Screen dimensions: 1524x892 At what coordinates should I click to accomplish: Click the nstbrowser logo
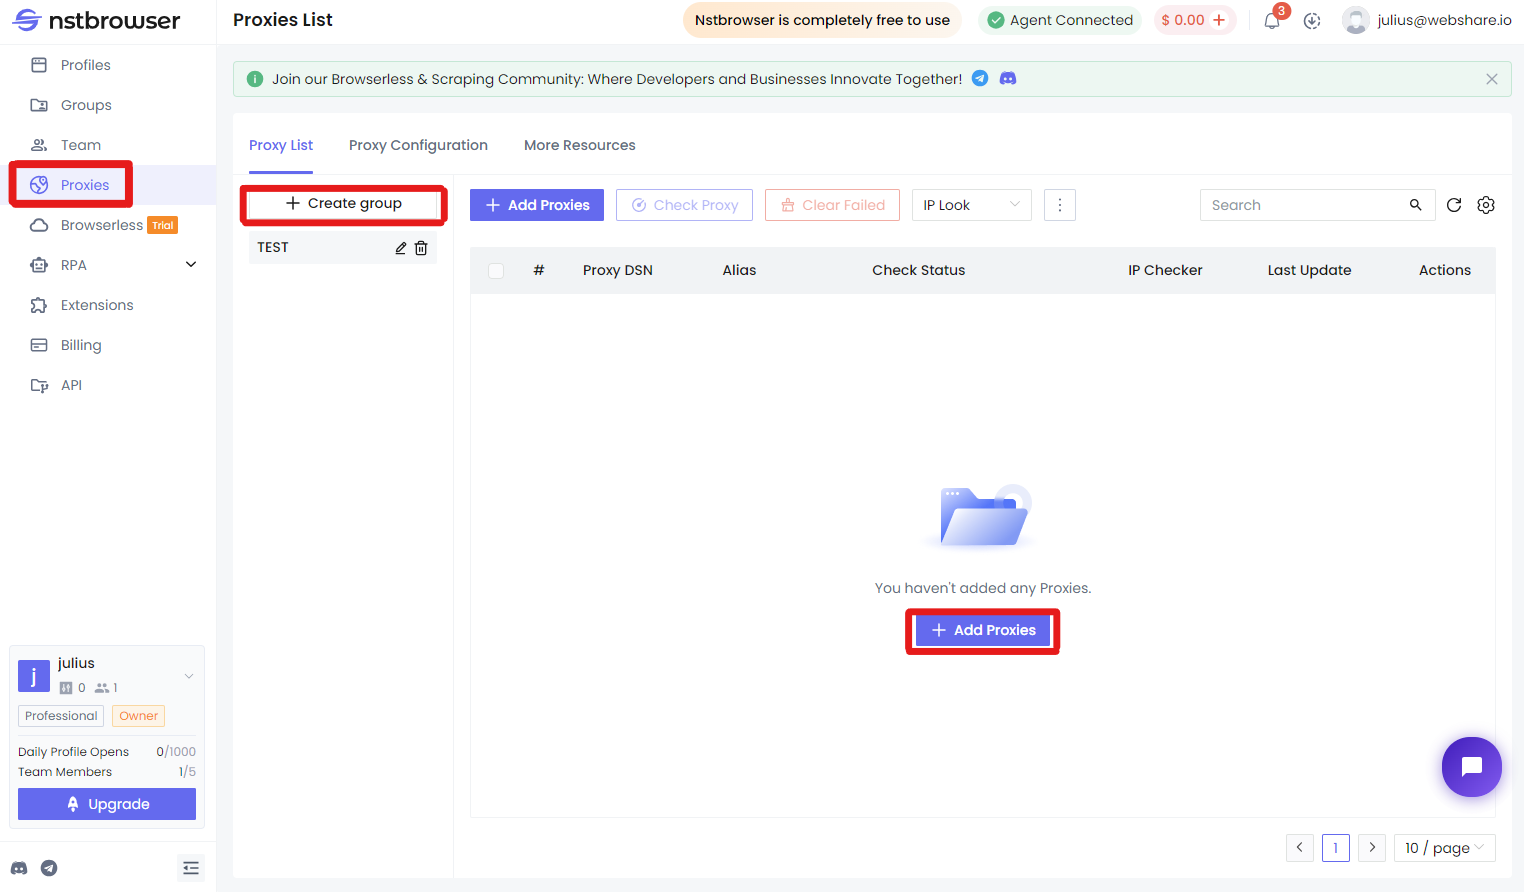(97, 20)
